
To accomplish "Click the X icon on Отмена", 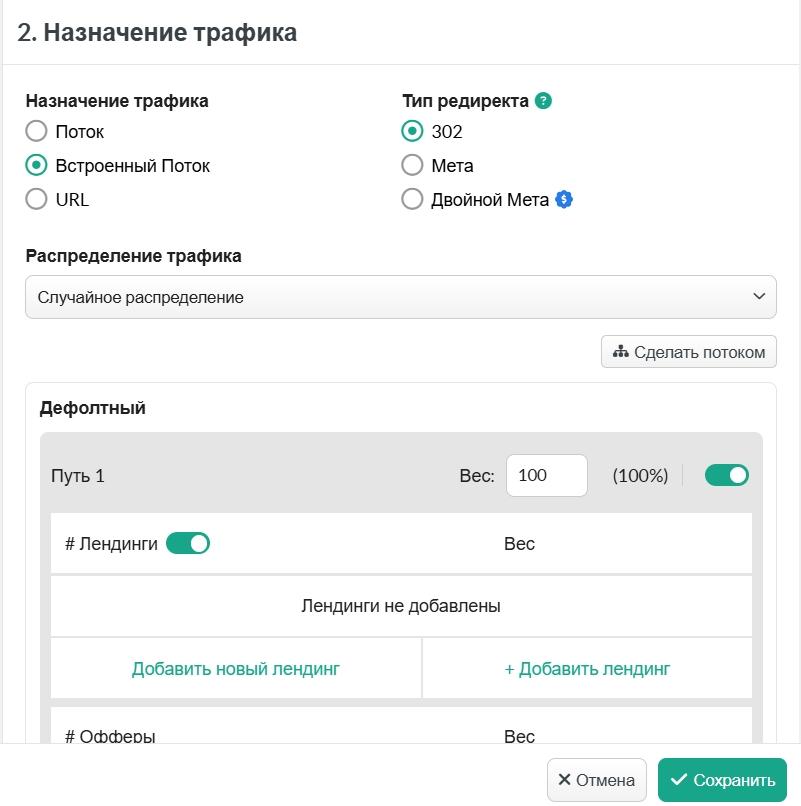I will point(564,779).
